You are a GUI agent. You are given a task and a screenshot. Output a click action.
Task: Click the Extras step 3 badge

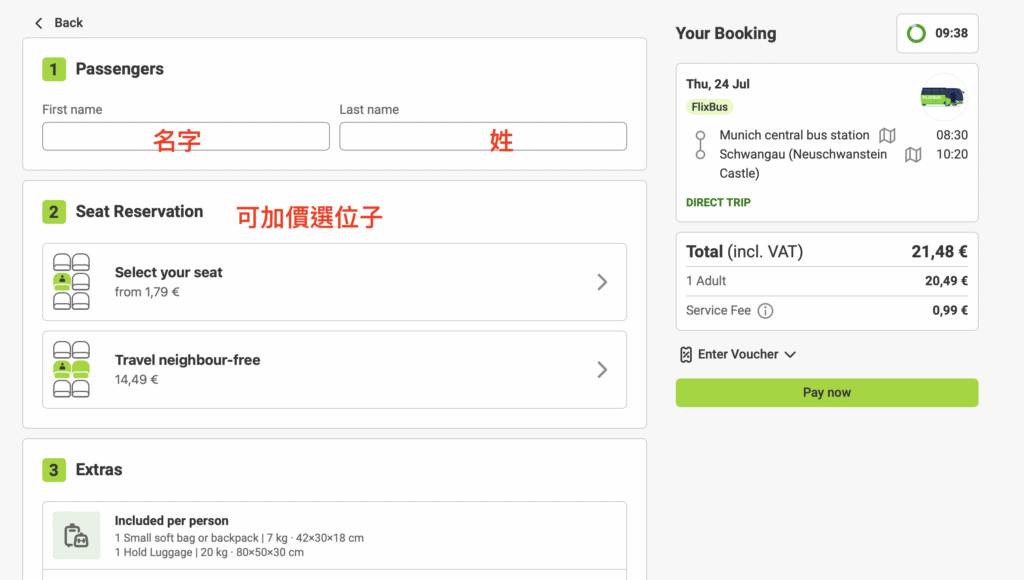[54, 470]
